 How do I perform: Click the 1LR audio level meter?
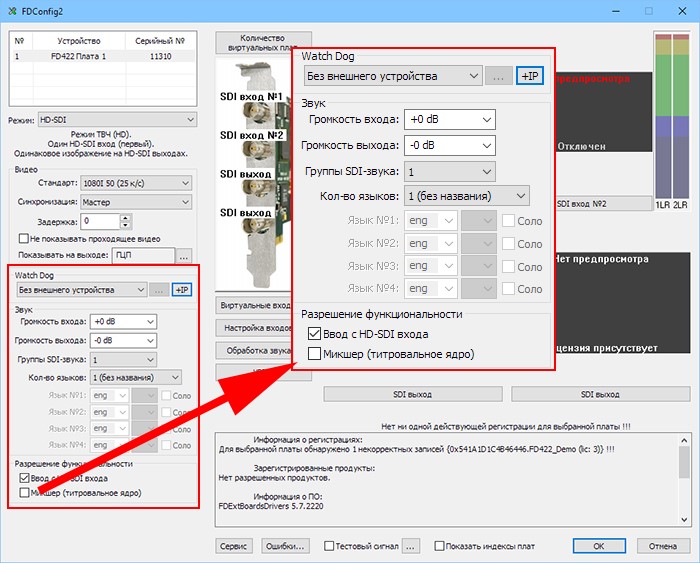click(663, 116)
